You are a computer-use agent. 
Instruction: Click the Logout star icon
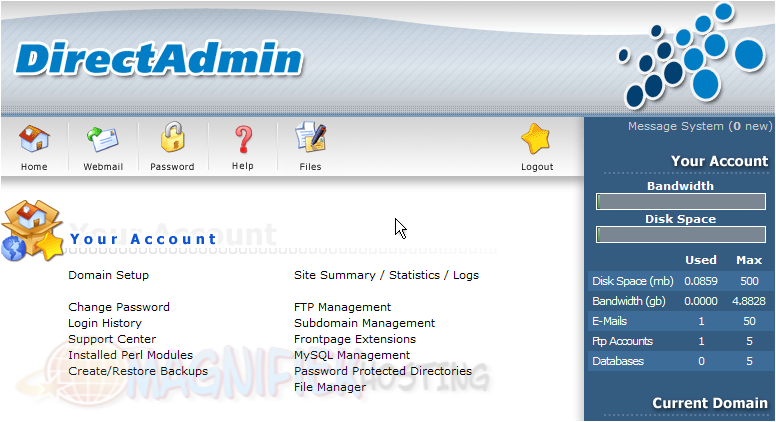click(536, 139)
